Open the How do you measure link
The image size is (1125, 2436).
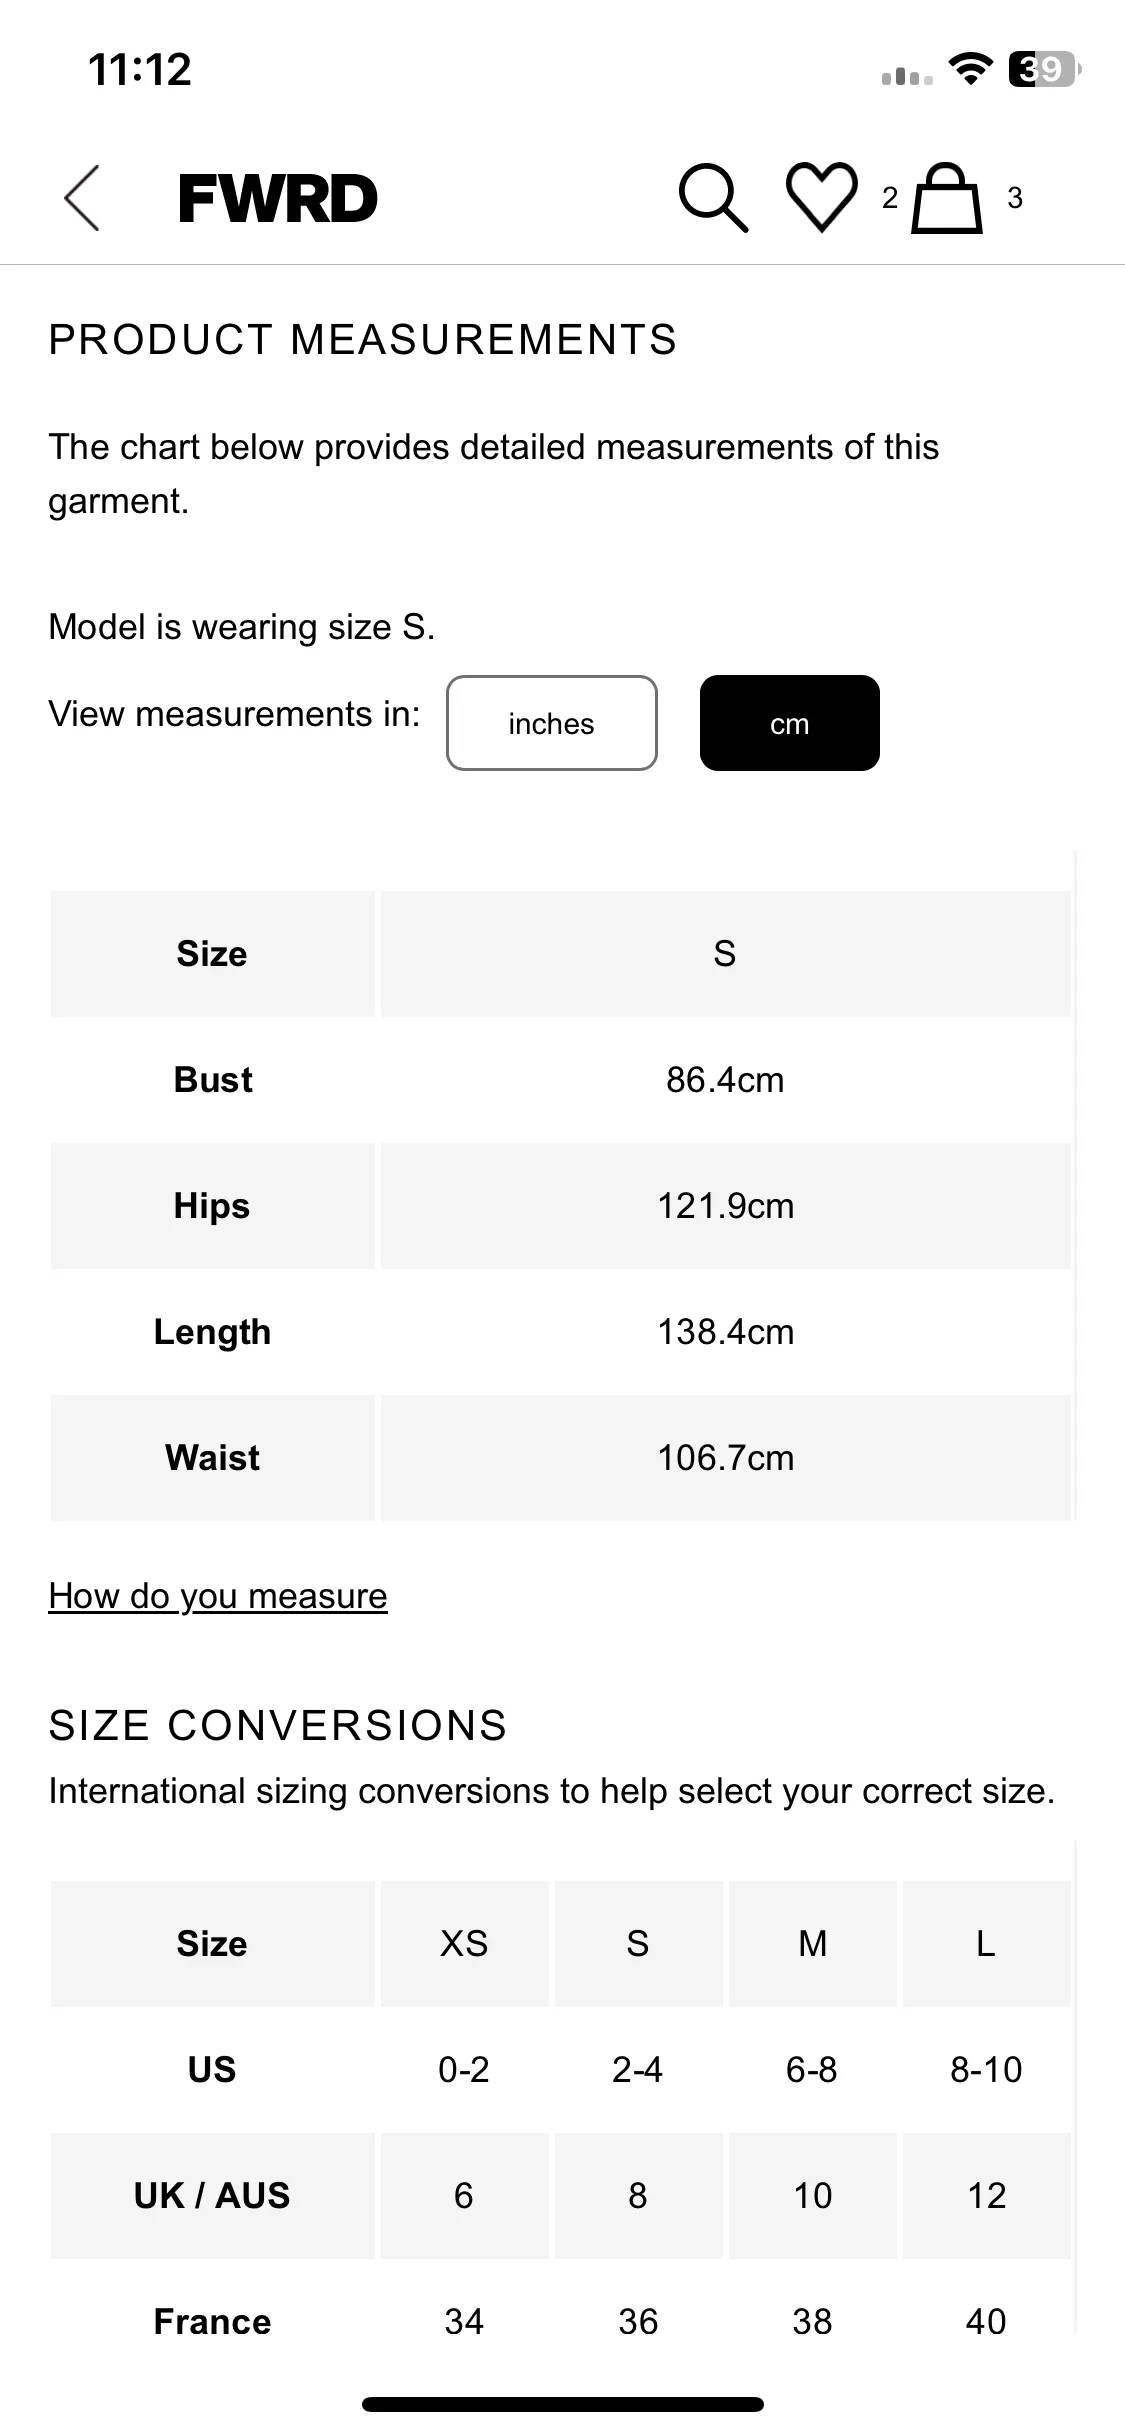coord(218,1596)
